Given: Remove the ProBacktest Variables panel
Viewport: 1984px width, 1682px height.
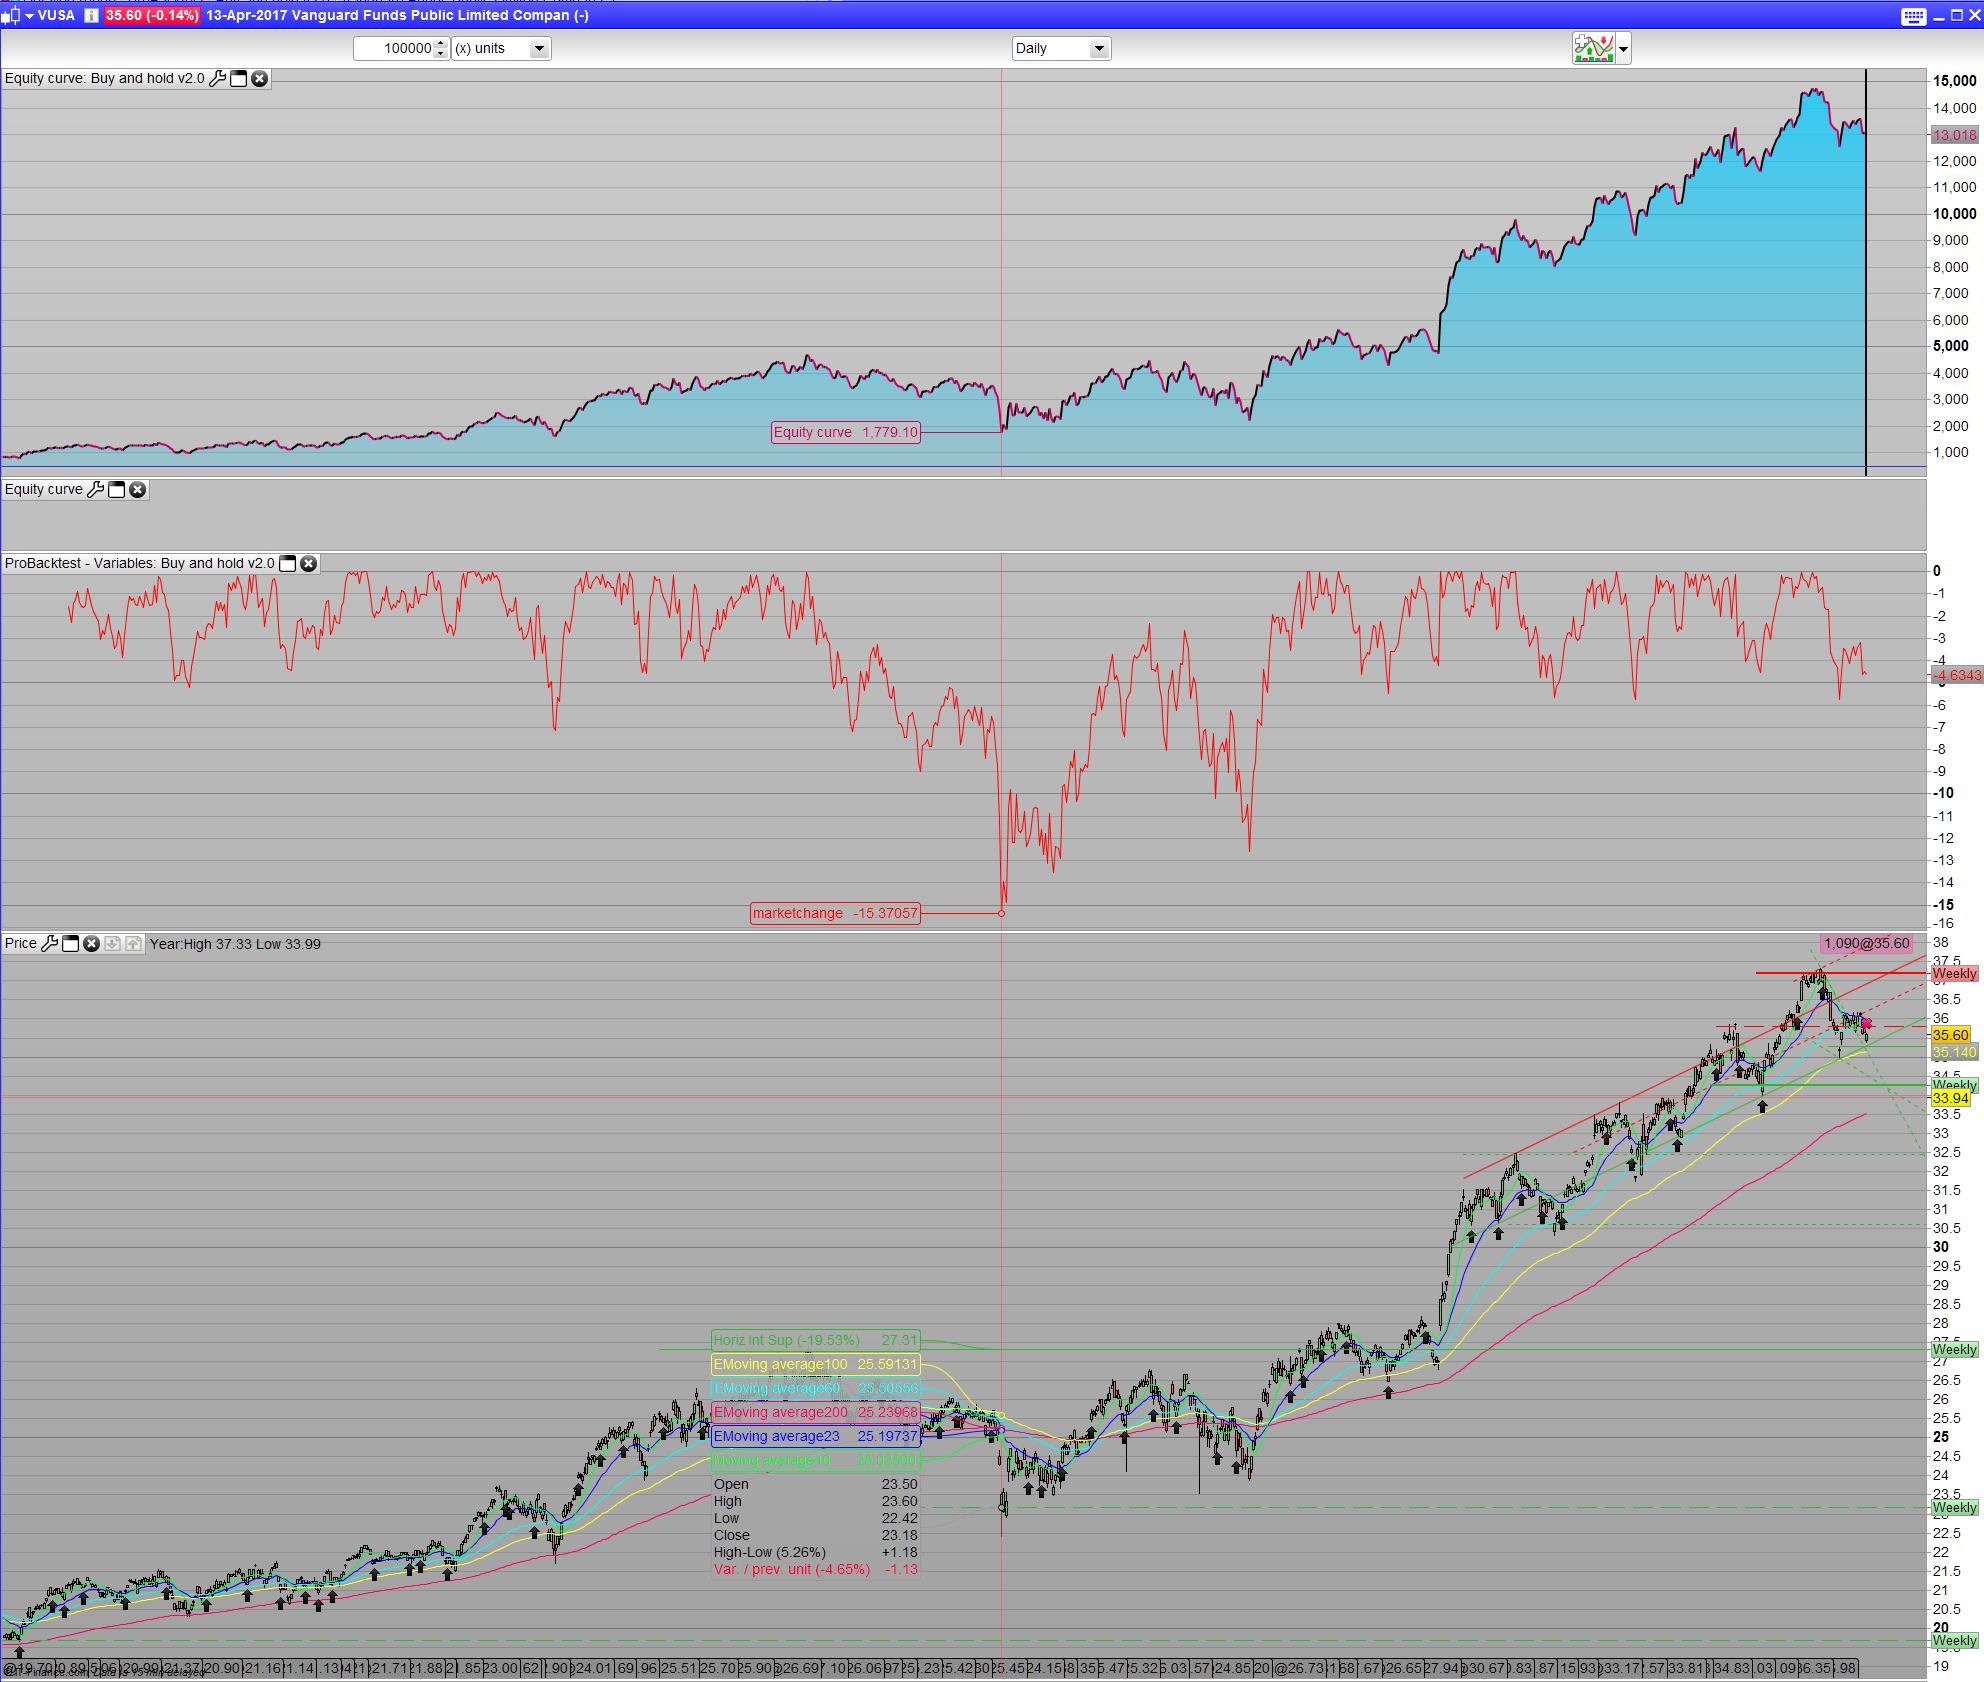Looking at the screenshot, I should tap(309, 563).
